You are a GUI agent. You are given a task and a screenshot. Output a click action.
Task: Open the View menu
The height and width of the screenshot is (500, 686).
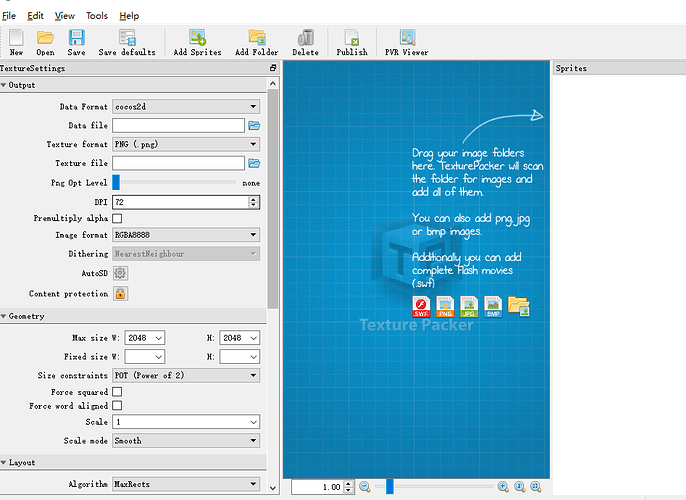(65, 16)
